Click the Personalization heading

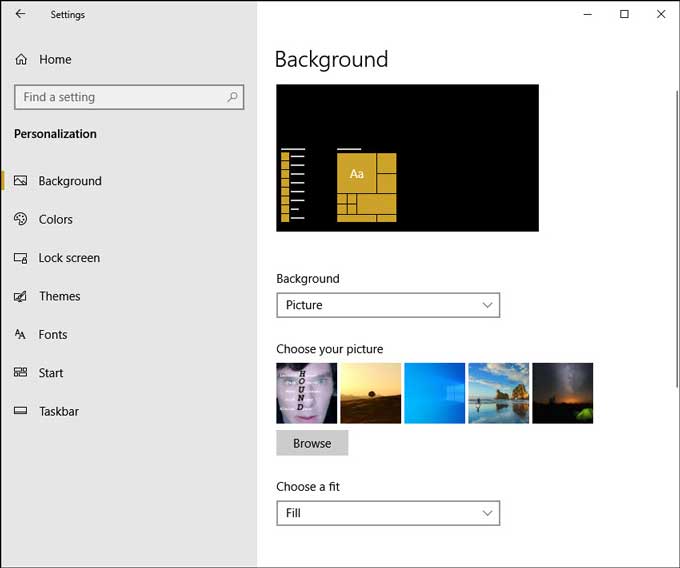55,134
